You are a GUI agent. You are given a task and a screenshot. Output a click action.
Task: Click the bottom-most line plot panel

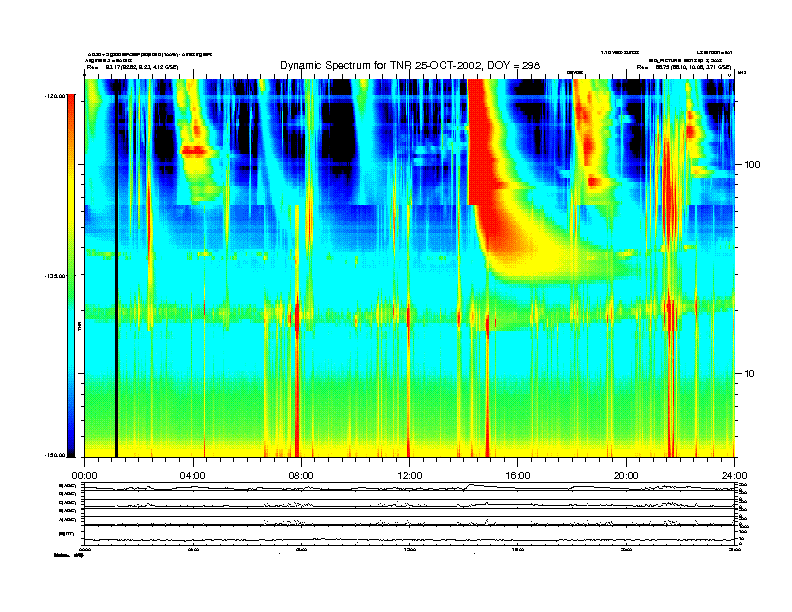[409, 534]
